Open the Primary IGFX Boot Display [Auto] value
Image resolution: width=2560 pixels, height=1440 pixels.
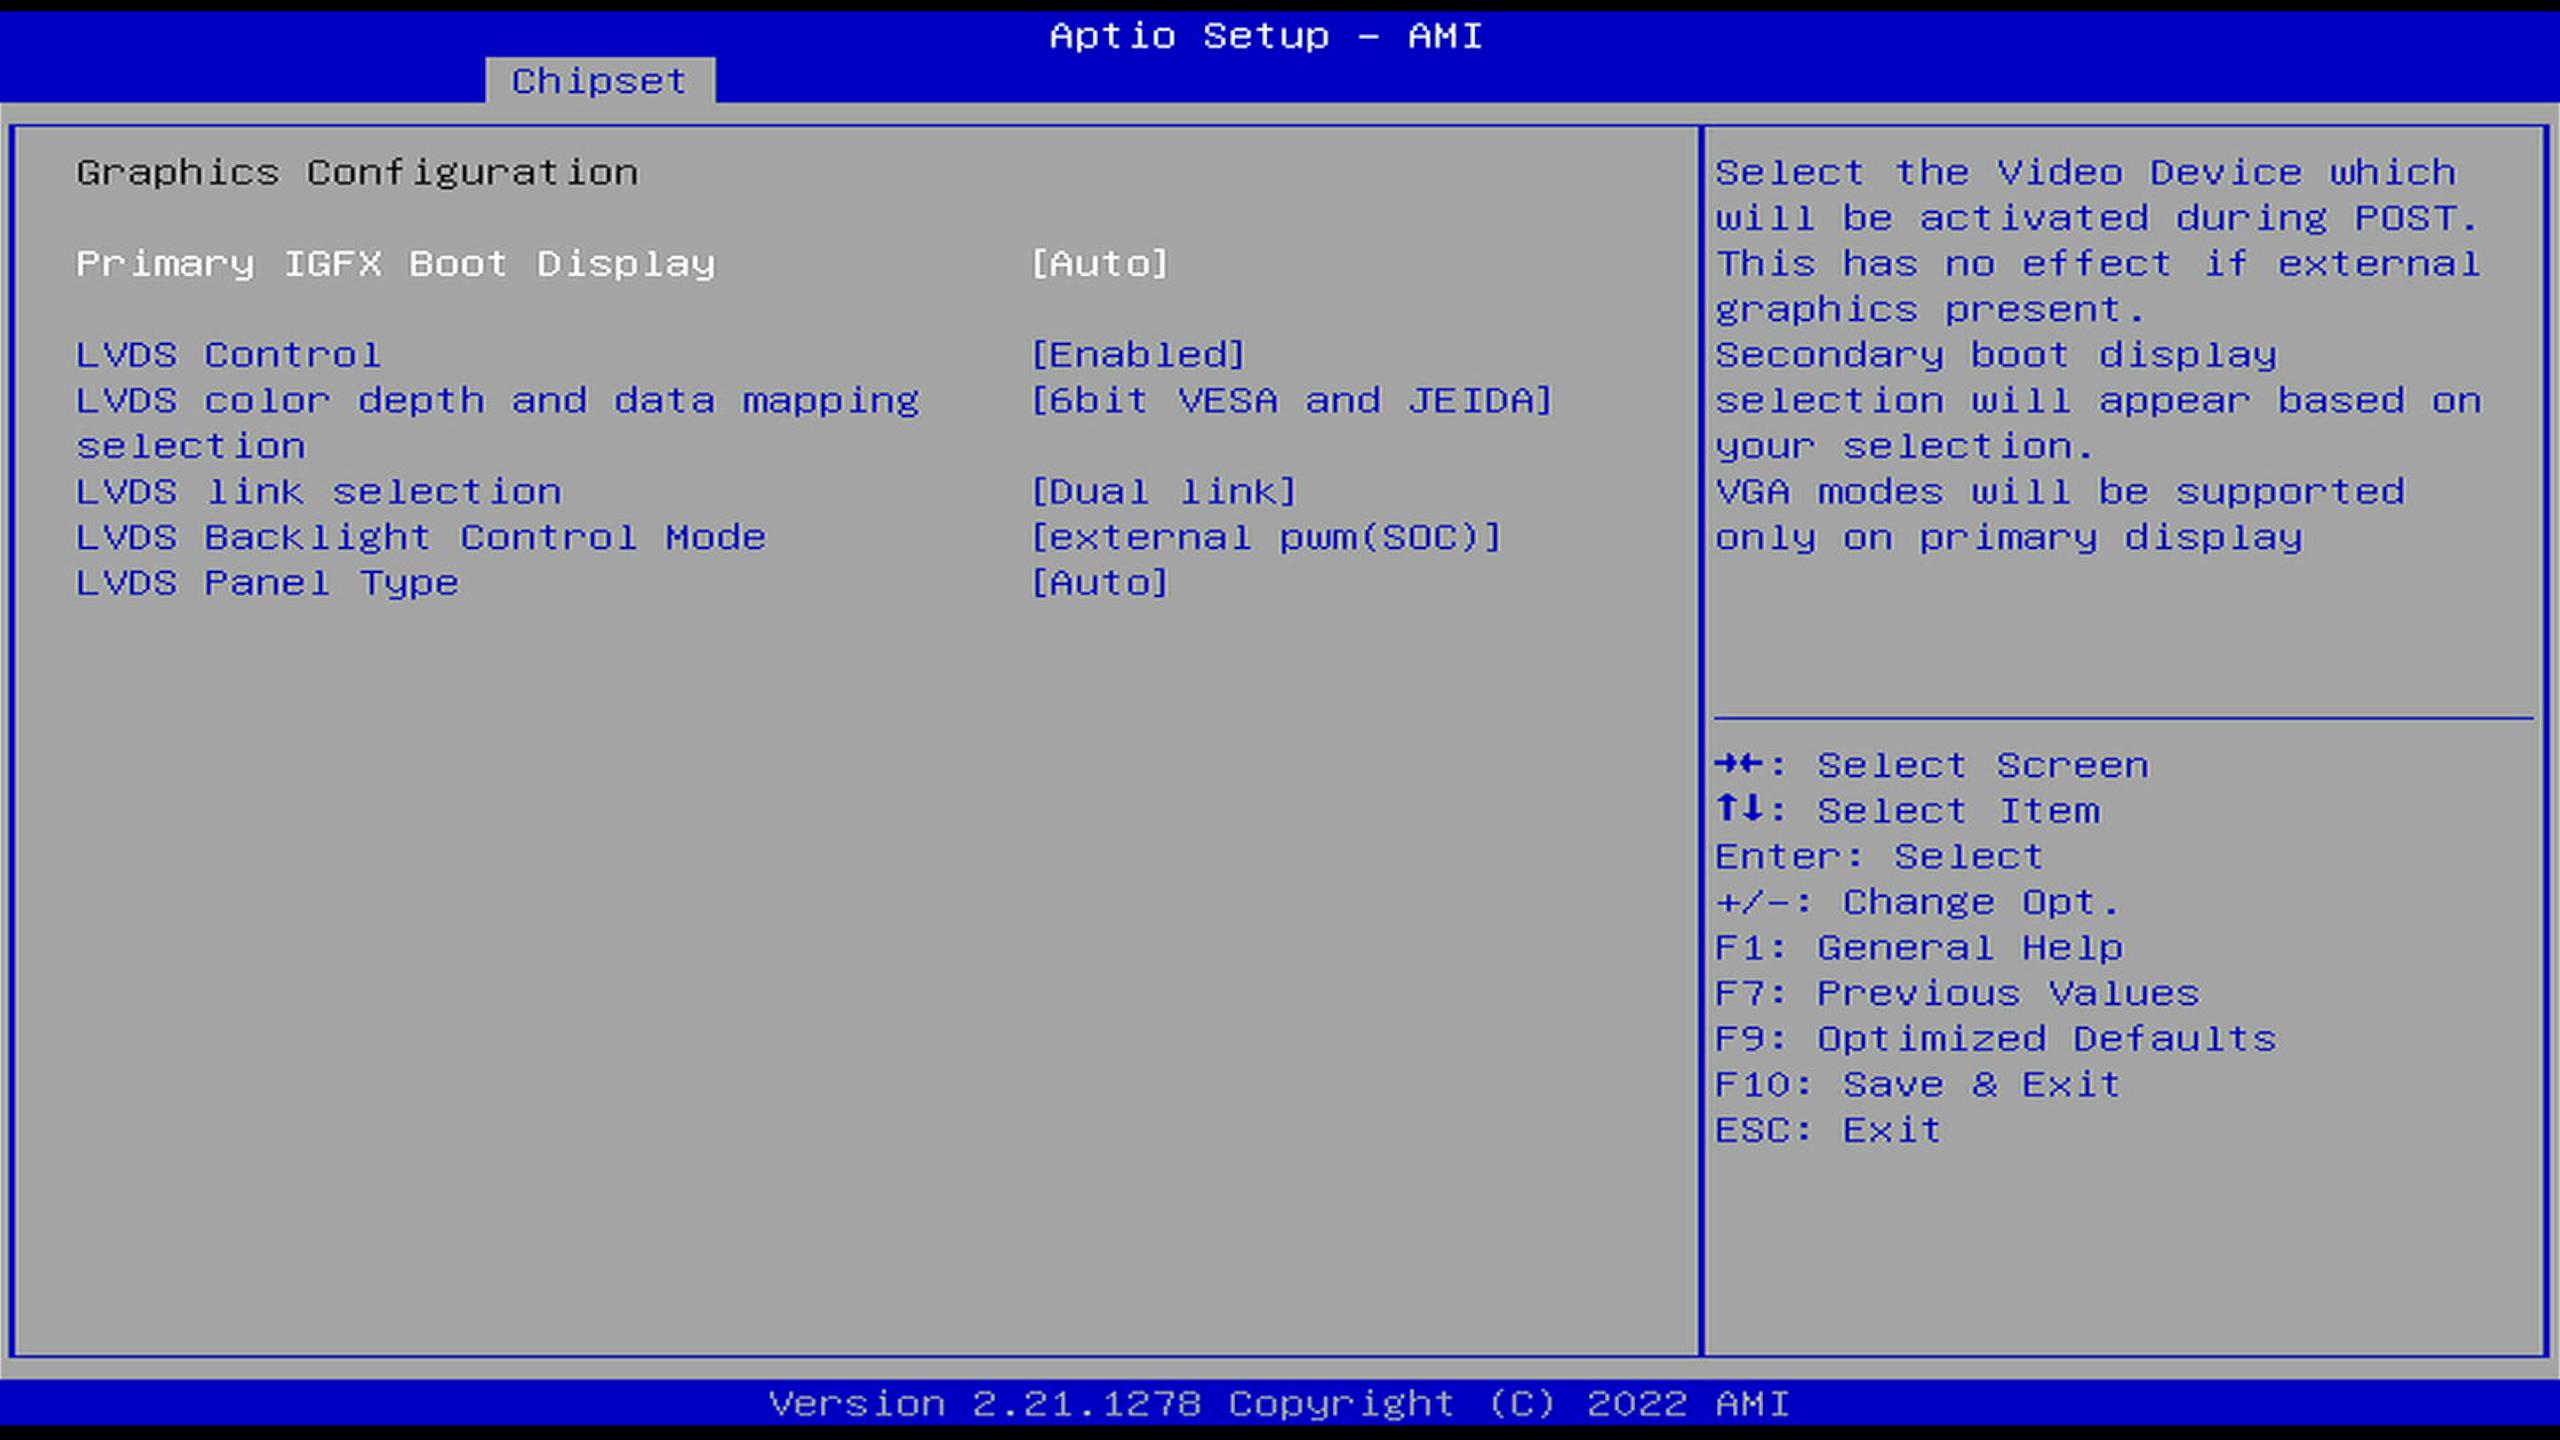(1099, 264)
